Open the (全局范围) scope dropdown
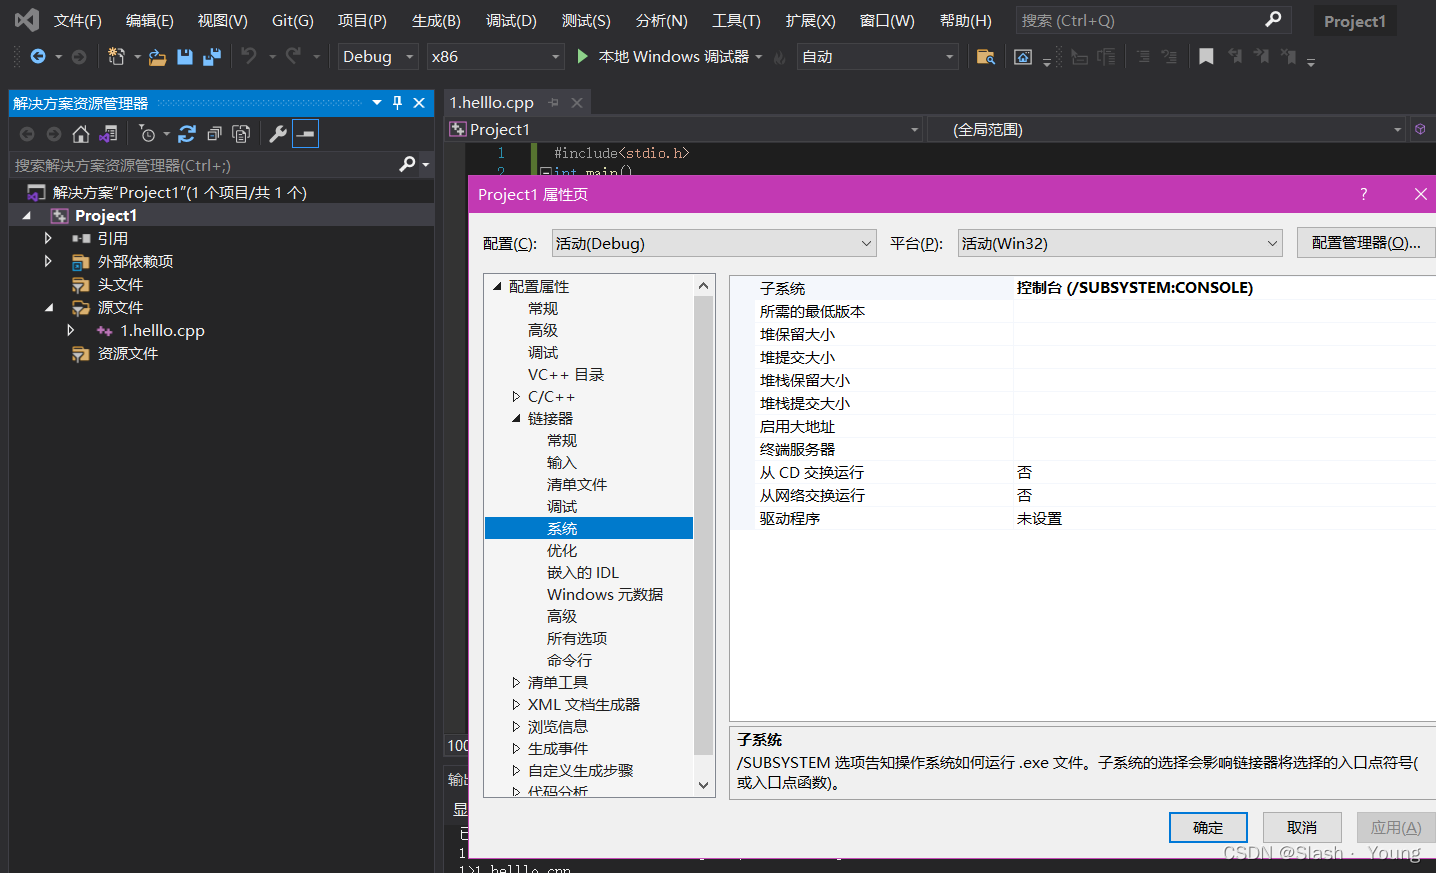 tap(1168, 129)
